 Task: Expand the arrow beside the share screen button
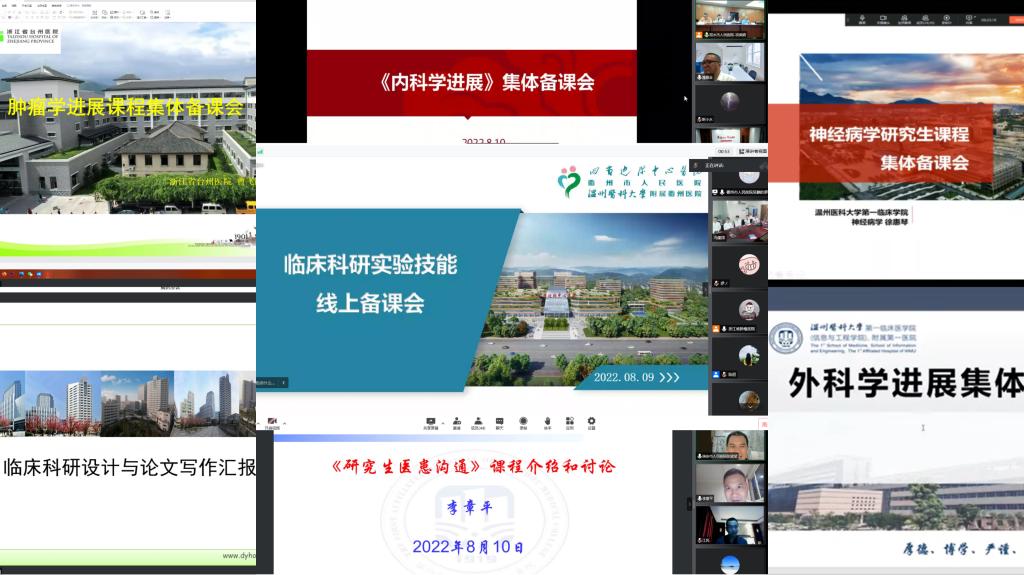click(441, 420)
